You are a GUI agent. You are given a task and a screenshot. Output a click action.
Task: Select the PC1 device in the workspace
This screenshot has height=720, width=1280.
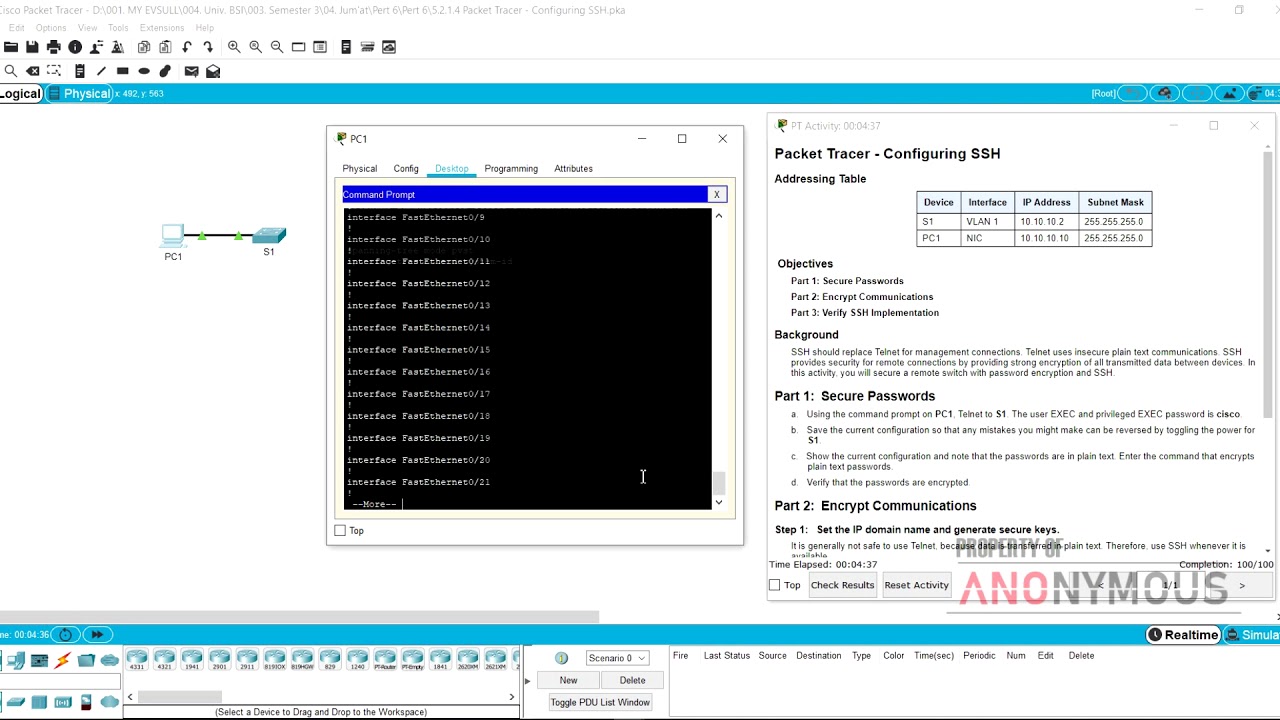tap(173, 236)
